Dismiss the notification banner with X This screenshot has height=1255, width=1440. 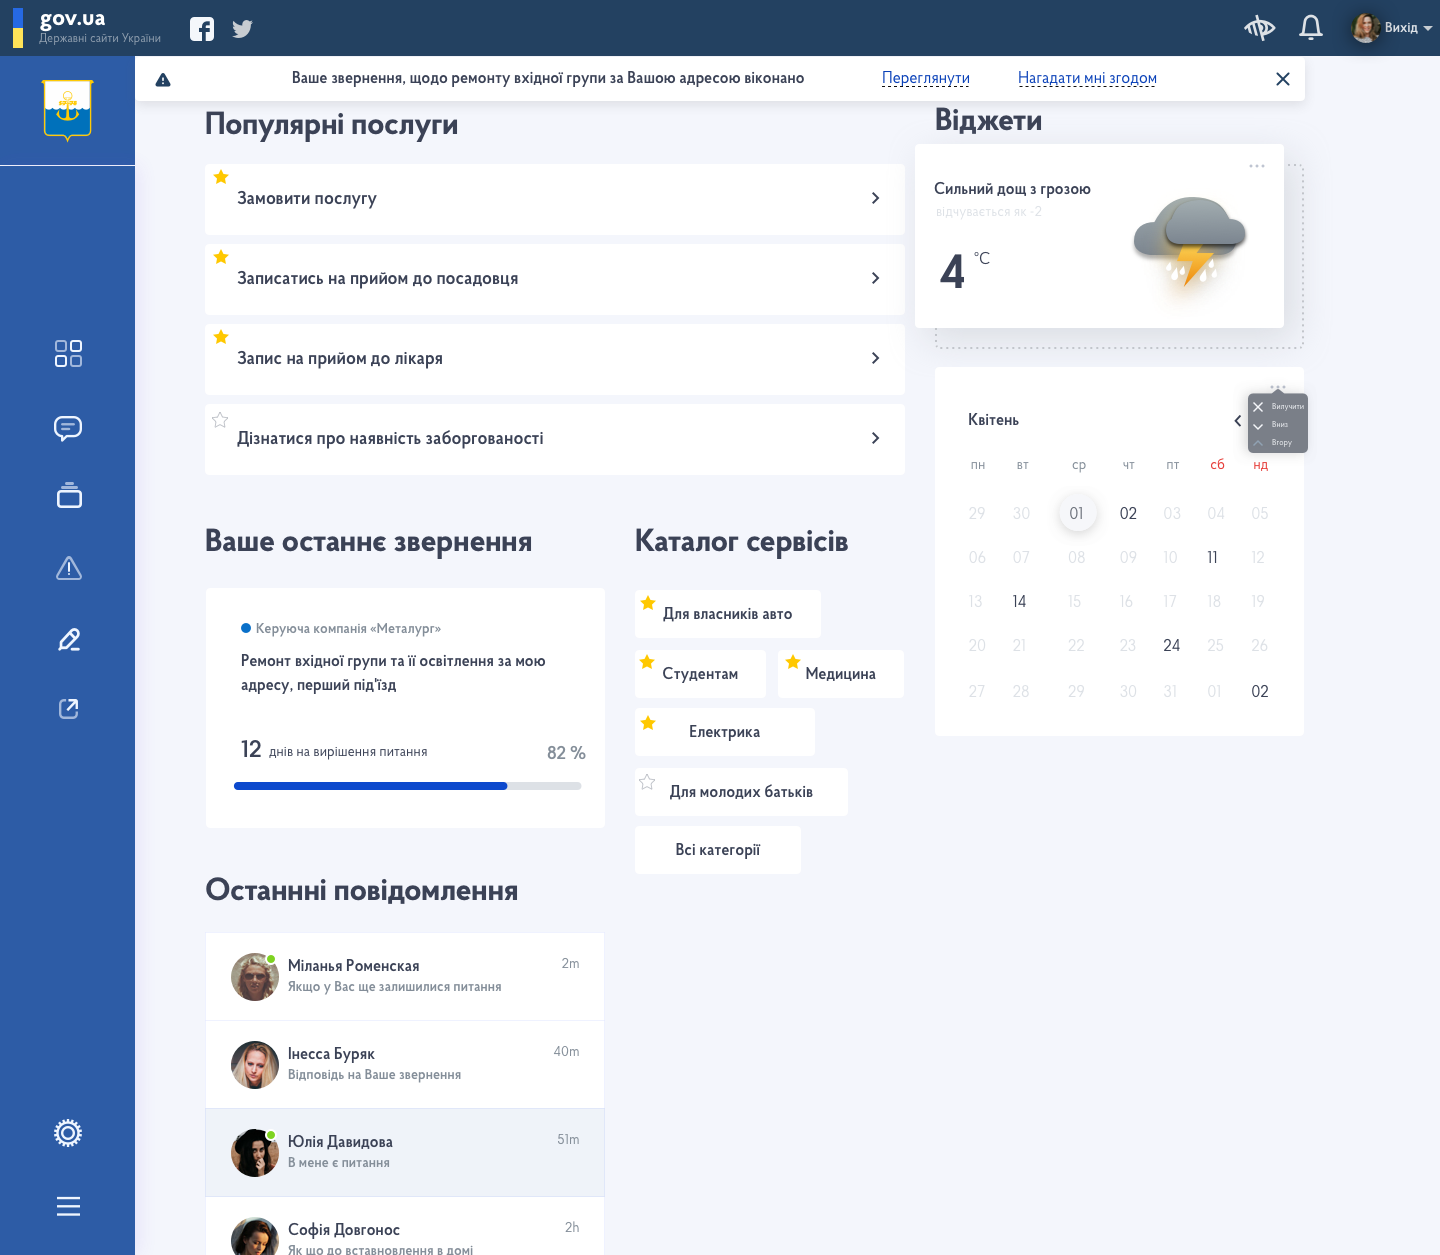point(1283,79)
